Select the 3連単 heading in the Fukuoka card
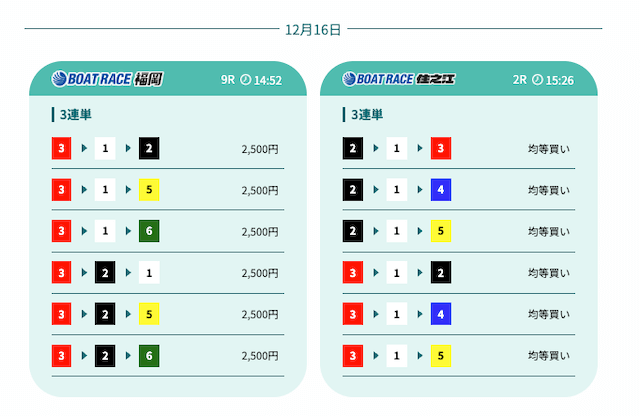The image size is (640, 416). click(76, 115)
